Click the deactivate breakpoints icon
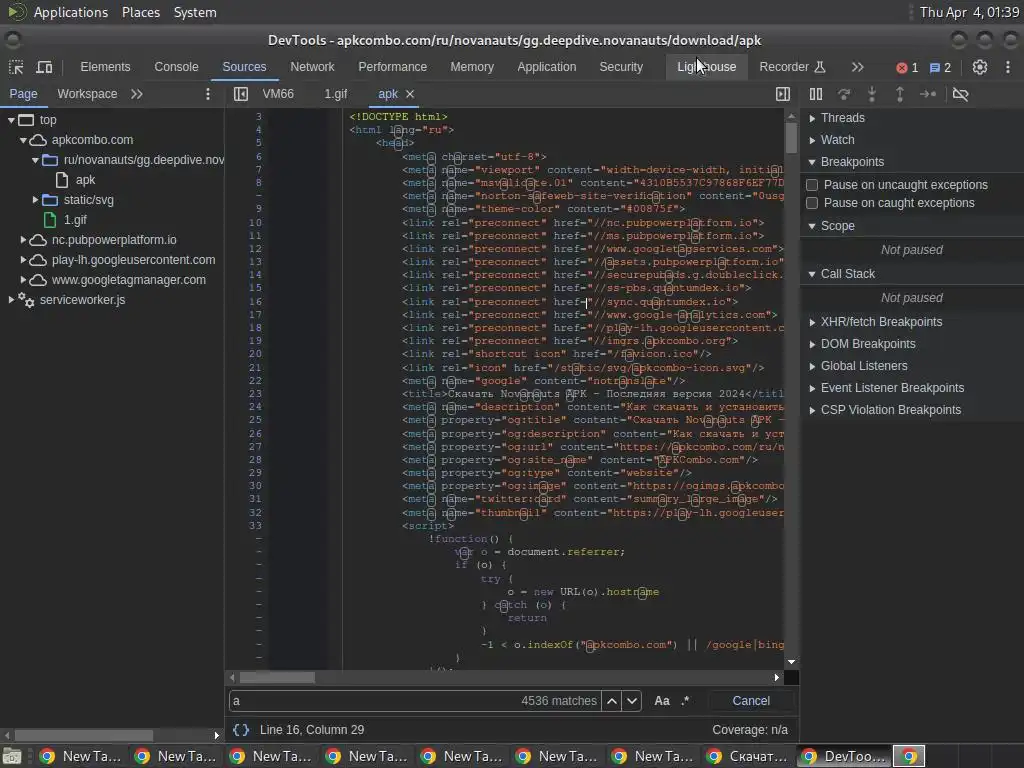Screen dimensions: 1024x768 [x=960, y=94]
